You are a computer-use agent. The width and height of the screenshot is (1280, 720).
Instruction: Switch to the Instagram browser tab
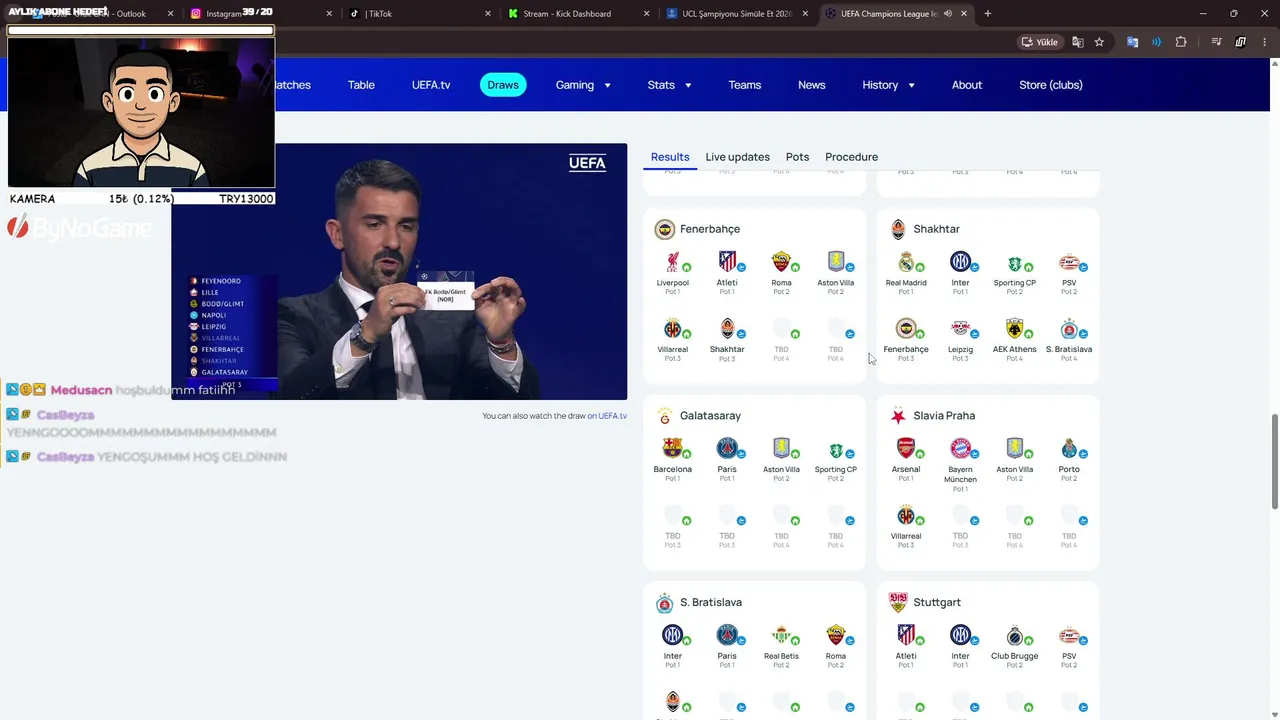[258, 14]
